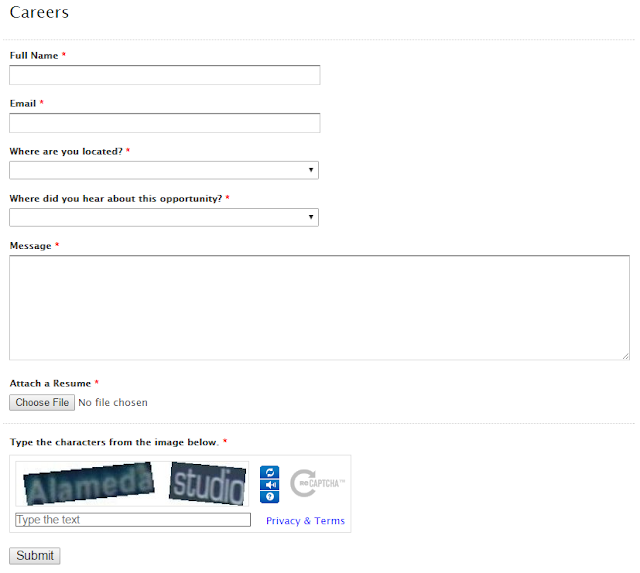
Task: Focus the Message text area
Action: click(x=319, y=308)
